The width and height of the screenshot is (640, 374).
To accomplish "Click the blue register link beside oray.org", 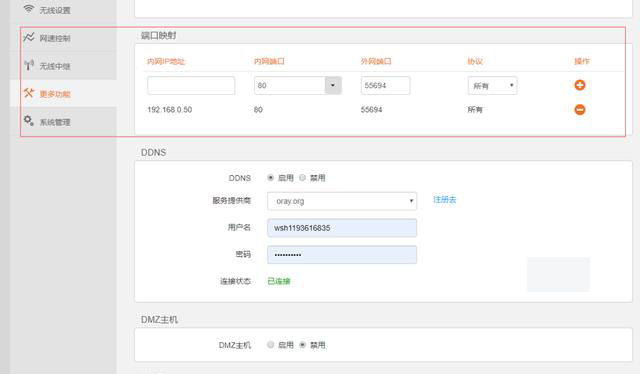I will [x=444, y=200].
